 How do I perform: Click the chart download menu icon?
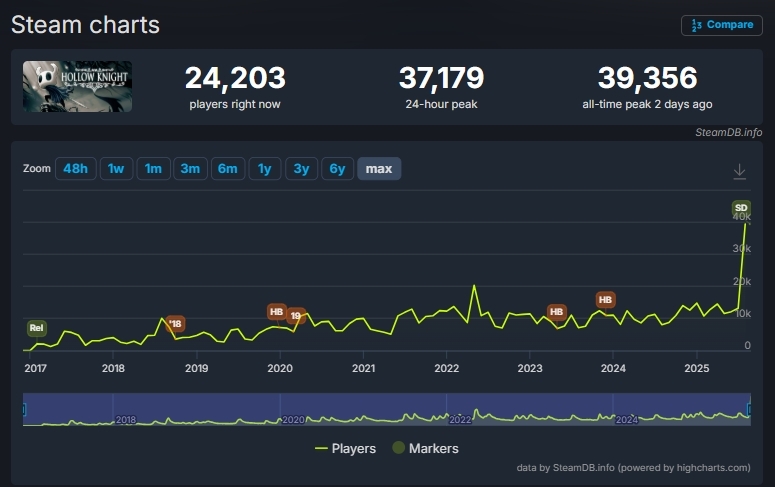coord(739,171)
